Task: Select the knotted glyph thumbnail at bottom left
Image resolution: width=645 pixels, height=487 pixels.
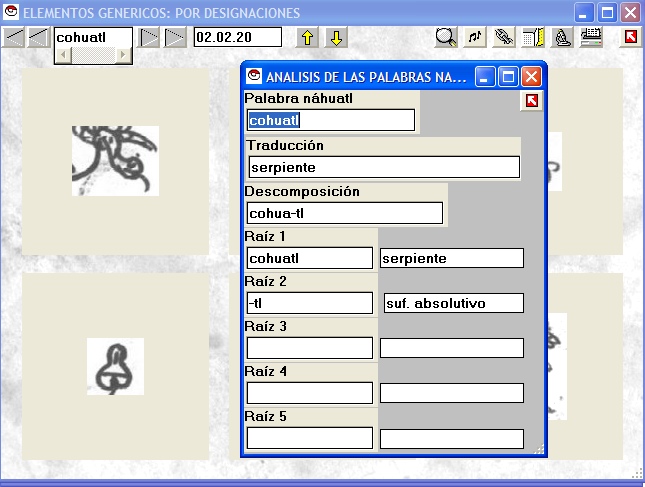Action: point(115,366)
